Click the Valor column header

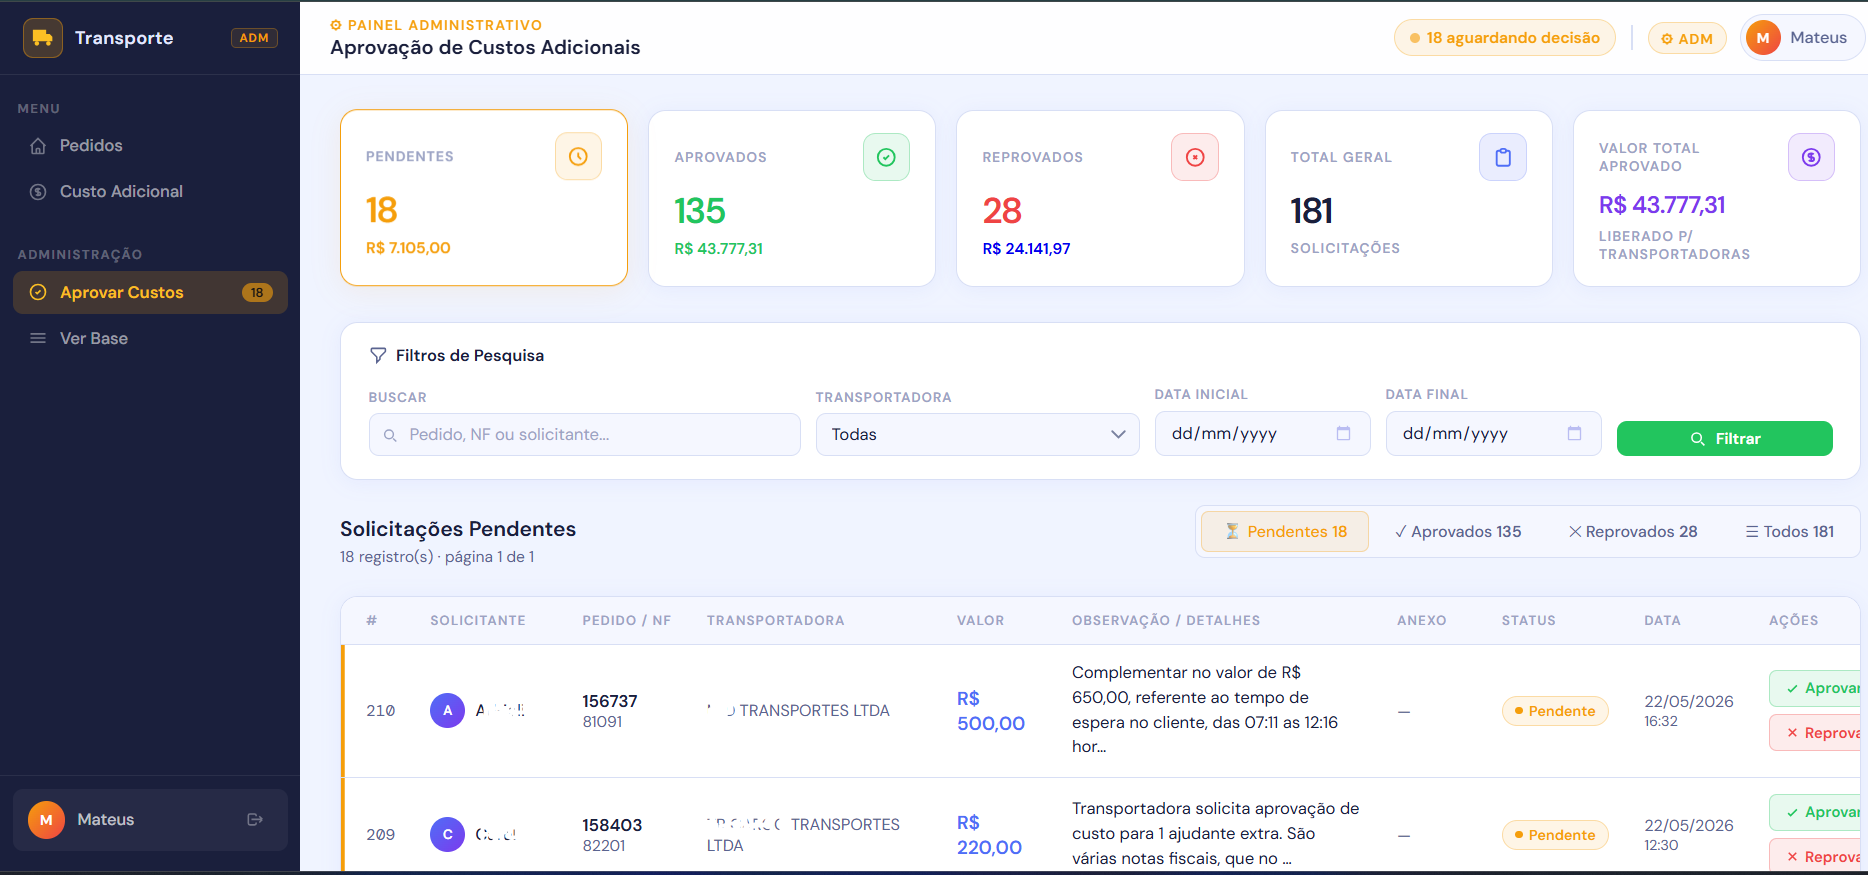point(980,620)
